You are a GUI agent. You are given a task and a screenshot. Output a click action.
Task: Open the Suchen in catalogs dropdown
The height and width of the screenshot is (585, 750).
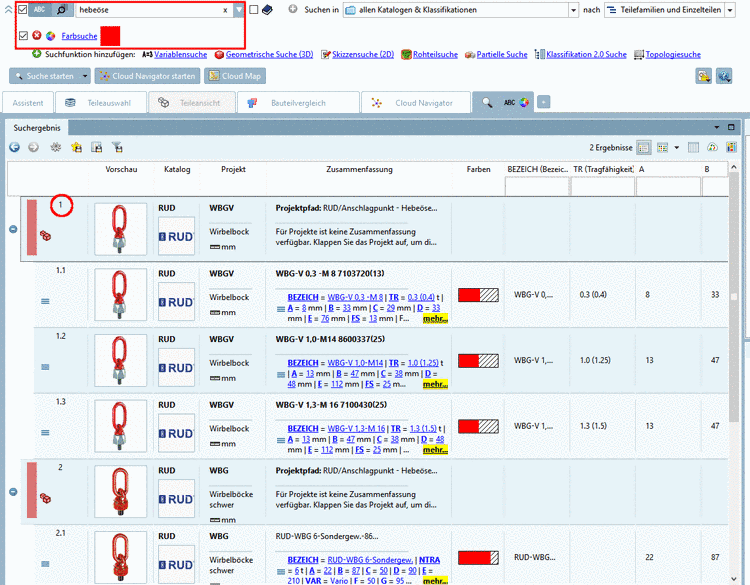[x=574, y=10]
